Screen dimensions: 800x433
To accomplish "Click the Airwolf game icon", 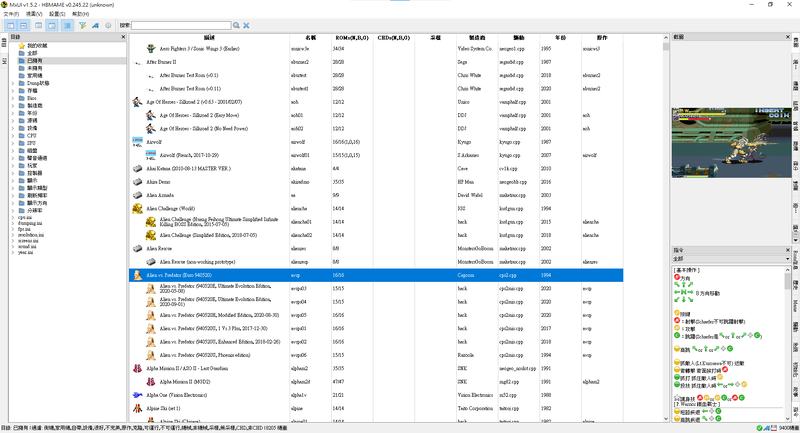I will pos(137,142).
